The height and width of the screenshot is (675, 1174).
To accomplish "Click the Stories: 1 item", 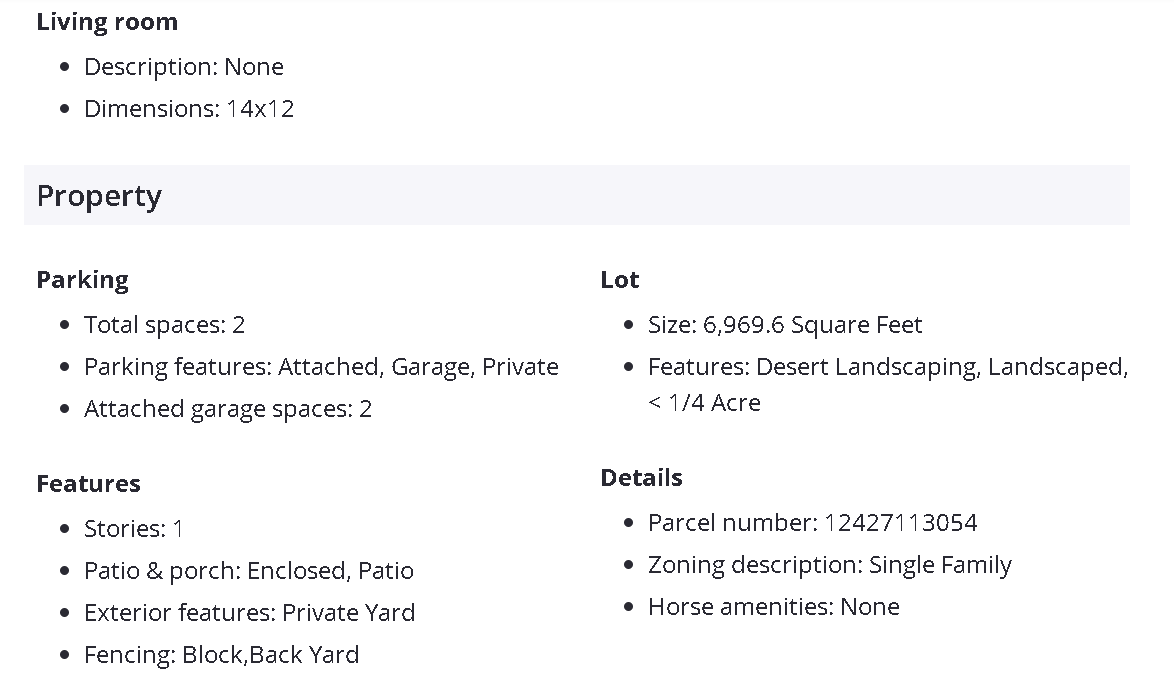I will click(x=134, y=529).
